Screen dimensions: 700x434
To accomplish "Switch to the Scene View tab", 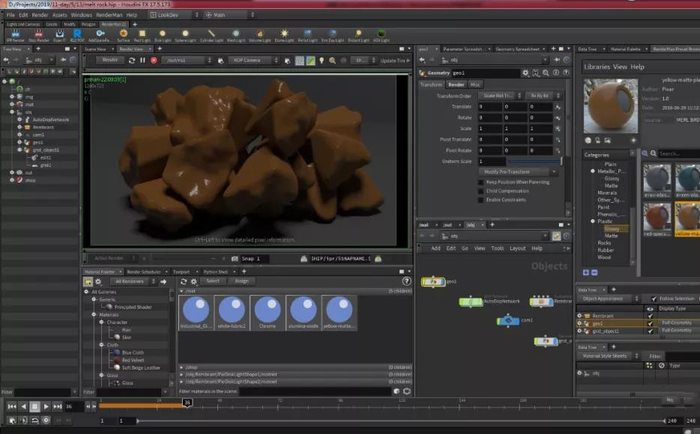I will pos(95,49).
